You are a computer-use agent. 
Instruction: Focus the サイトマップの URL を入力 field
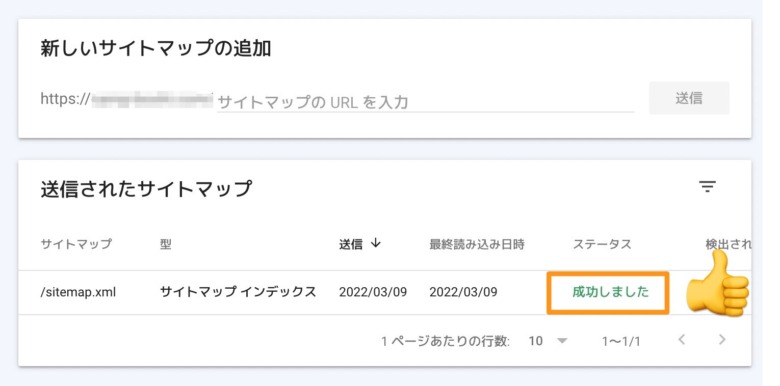425,102
